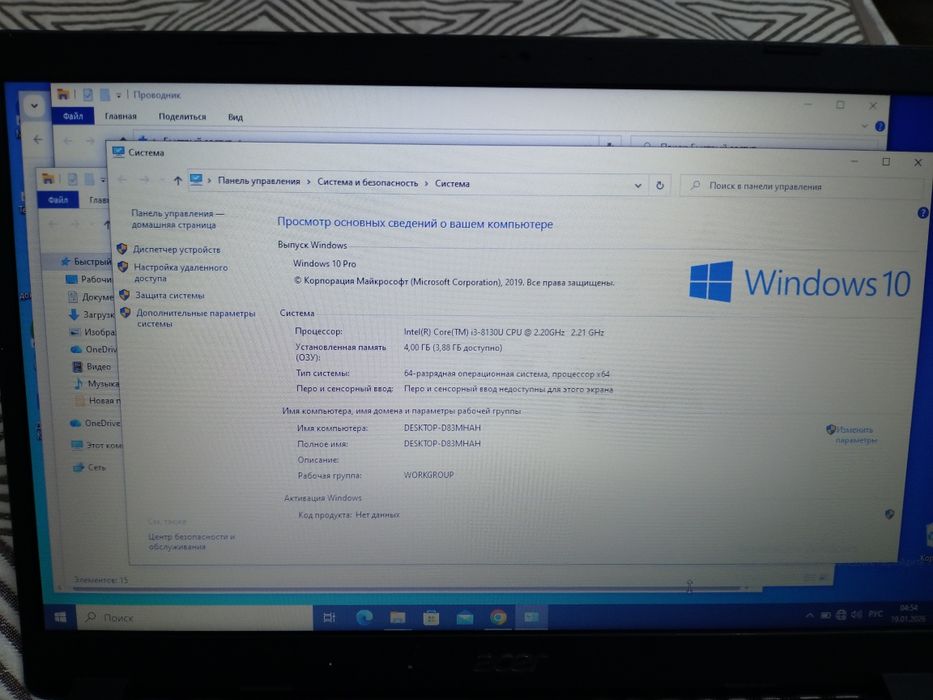The width and height of the screenshot is (933, 700).
Task: Click computer name DESKTOP-D83MHAH value
Action: 442,427
